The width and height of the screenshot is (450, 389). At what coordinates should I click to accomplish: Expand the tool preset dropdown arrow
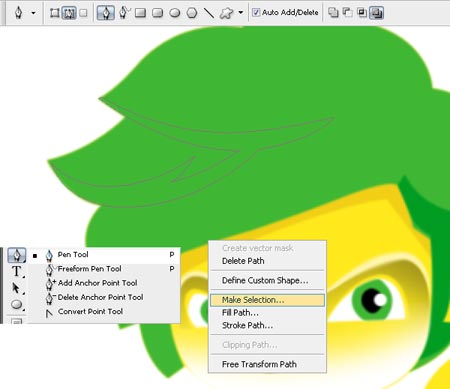(33, 13)
